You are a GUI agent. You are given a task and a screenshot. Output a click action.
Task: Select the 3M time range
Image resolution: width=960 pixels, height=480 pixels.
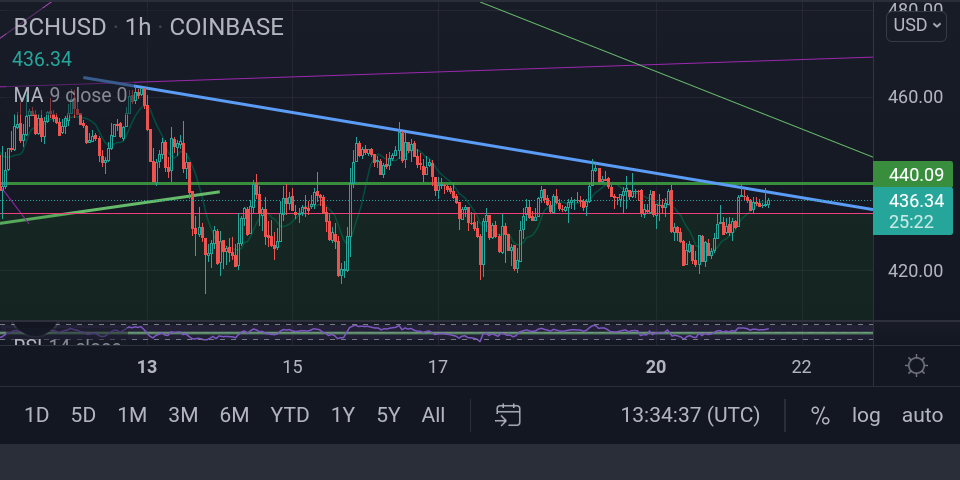click(183, 416)
